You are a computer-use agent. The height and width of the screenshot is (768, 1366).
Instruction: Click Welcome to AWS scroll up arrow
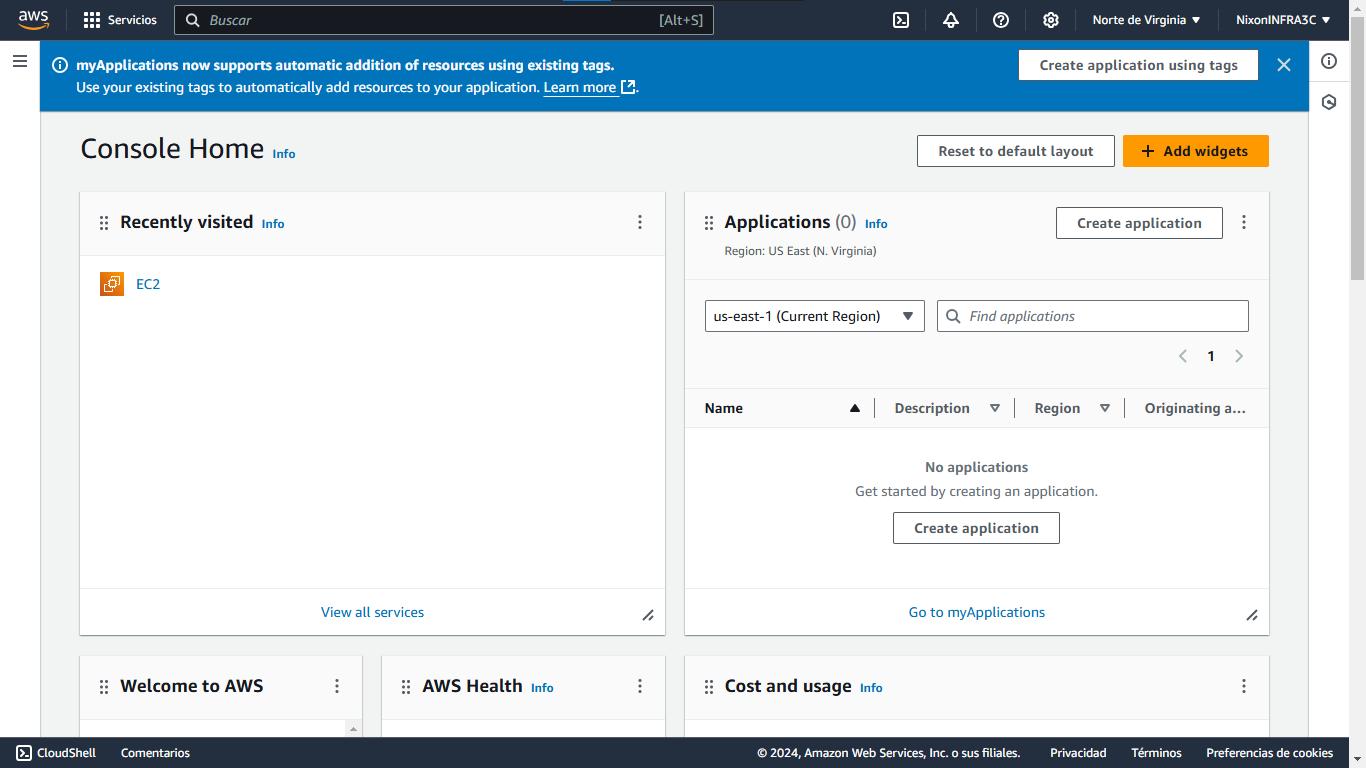[x=353, y=729]
